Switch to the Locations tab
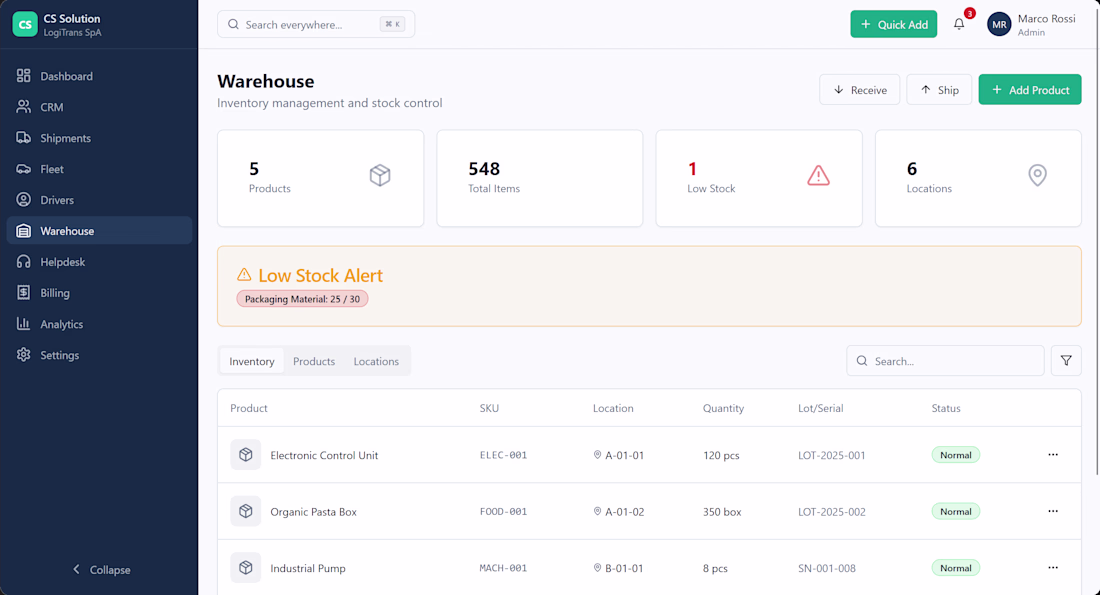1100x595 pixels. 376,361
